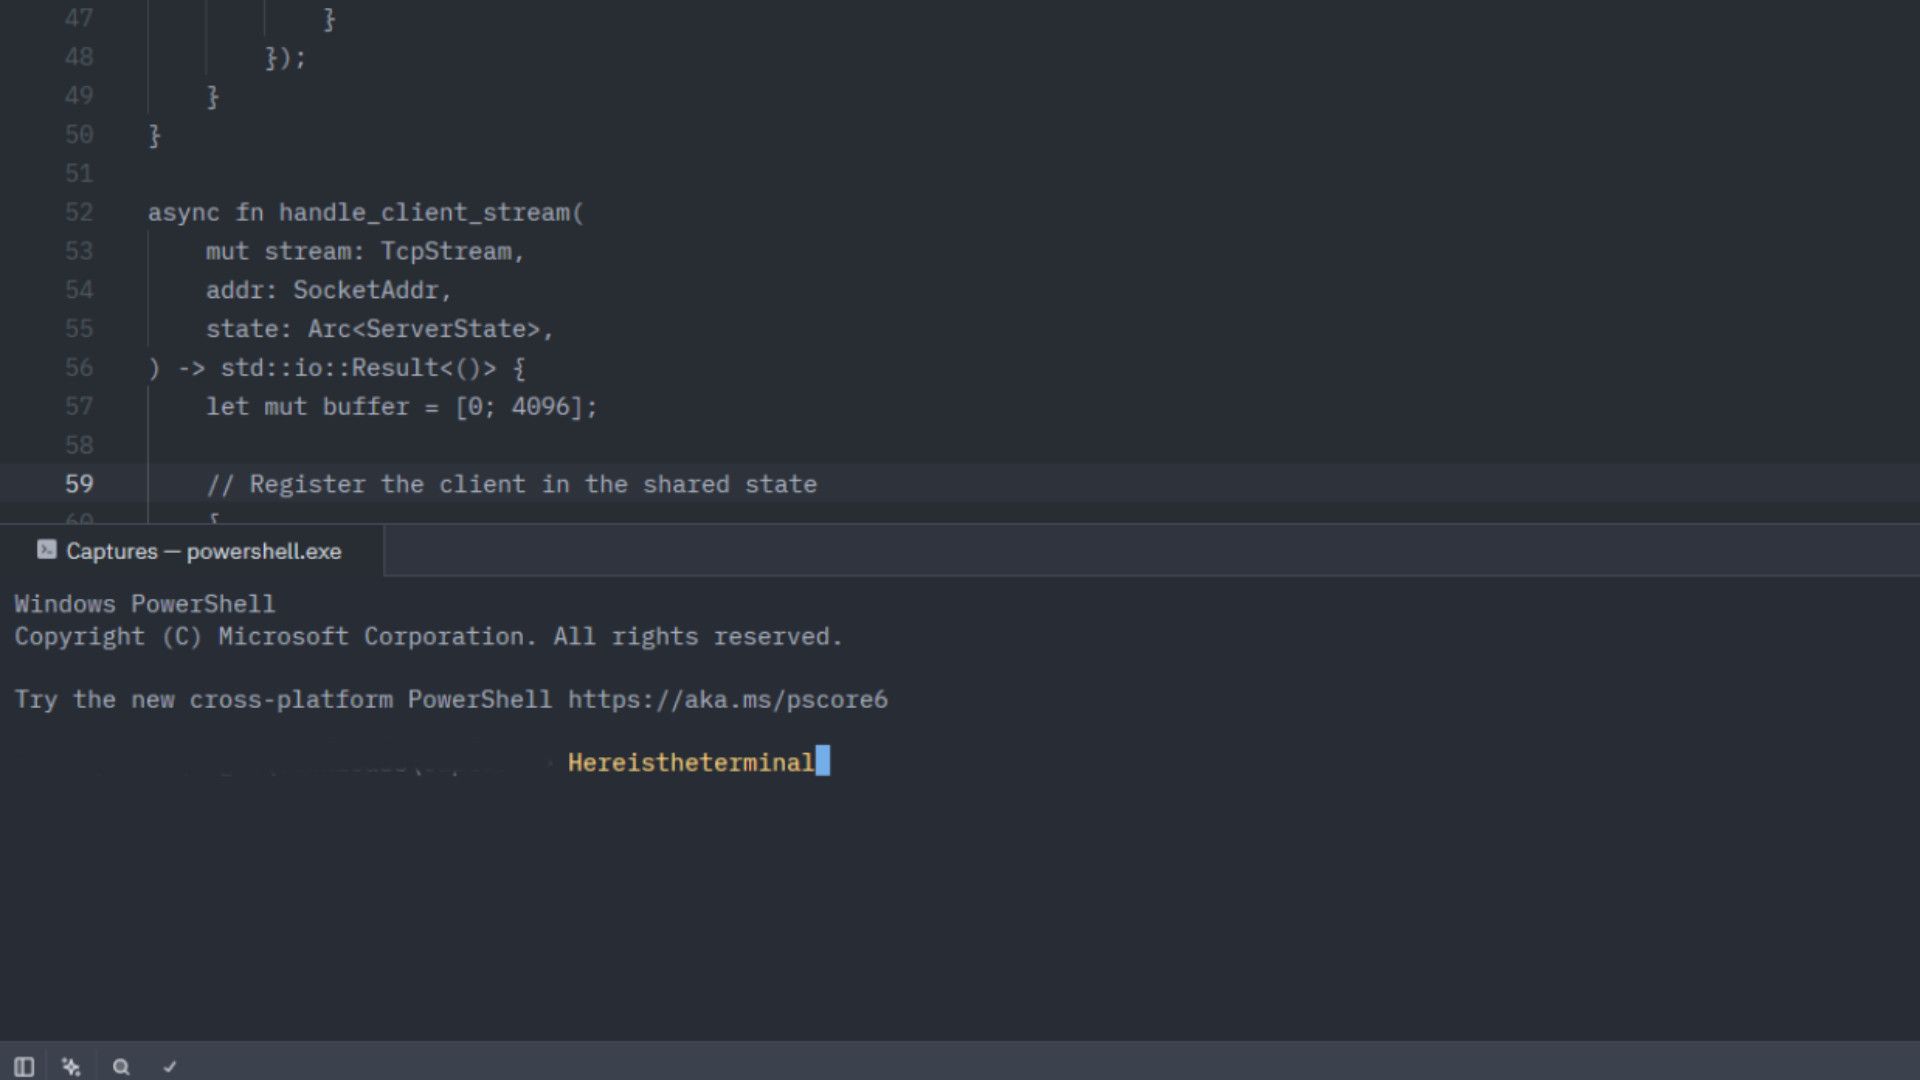Click 'state: Arc<ServerState>,' parameter

point(380,329)
